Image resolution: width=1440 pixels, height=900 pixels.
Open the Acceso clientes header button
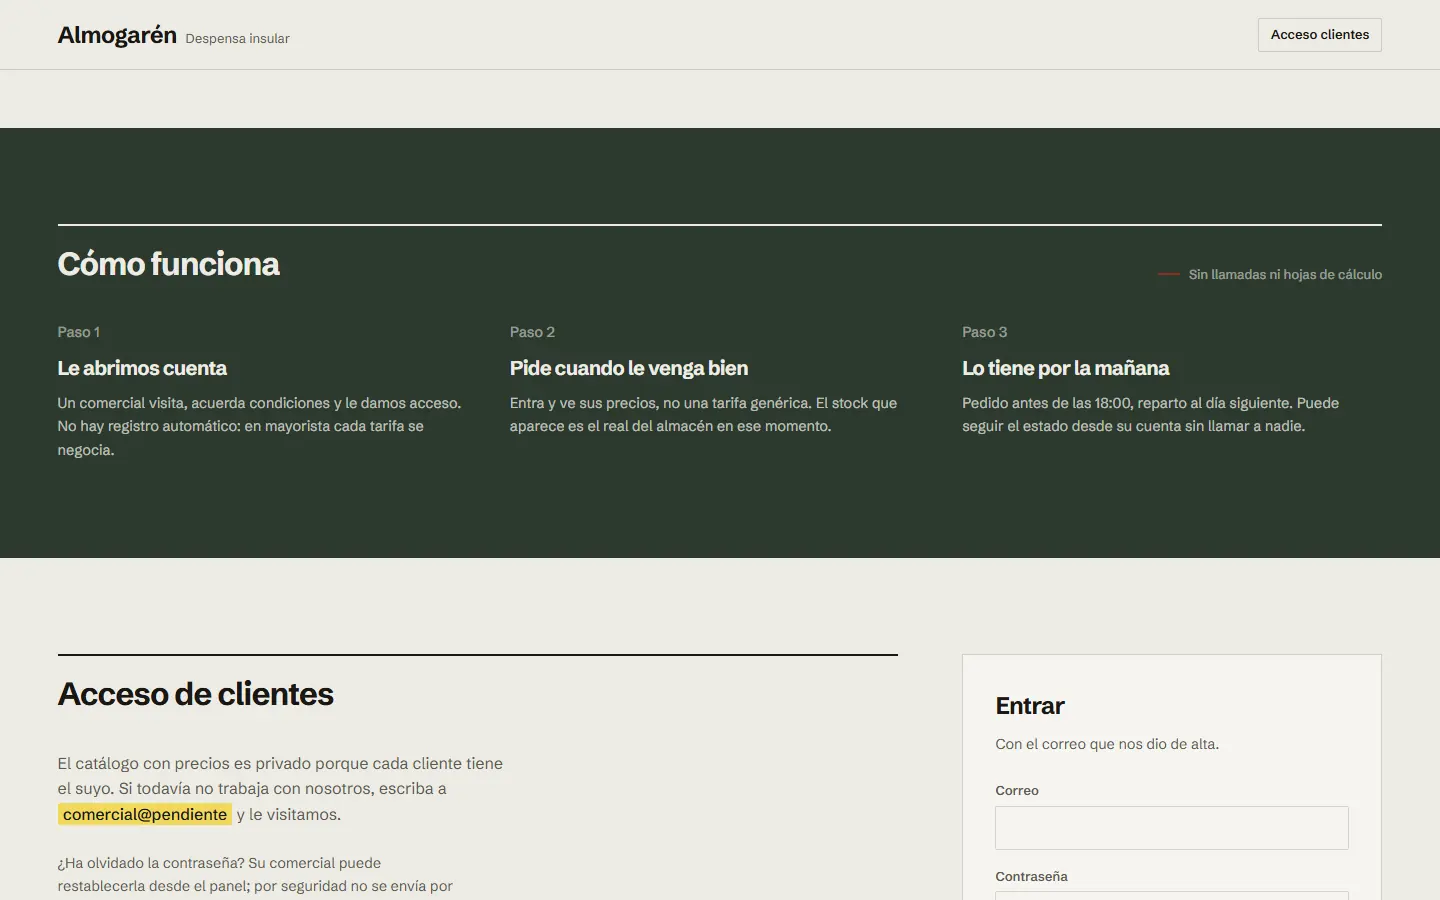(x=1319, y=35)
